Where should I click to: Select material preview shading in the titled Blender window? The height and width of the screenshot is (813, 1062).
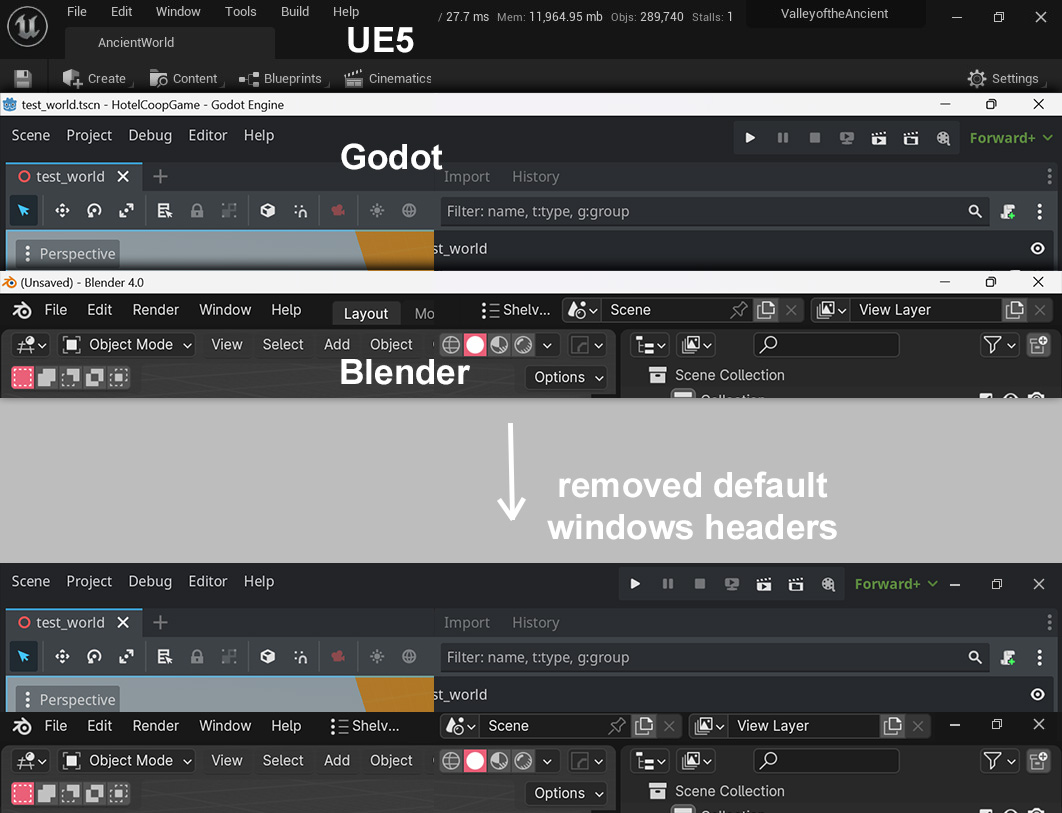[x=499, y=345]
